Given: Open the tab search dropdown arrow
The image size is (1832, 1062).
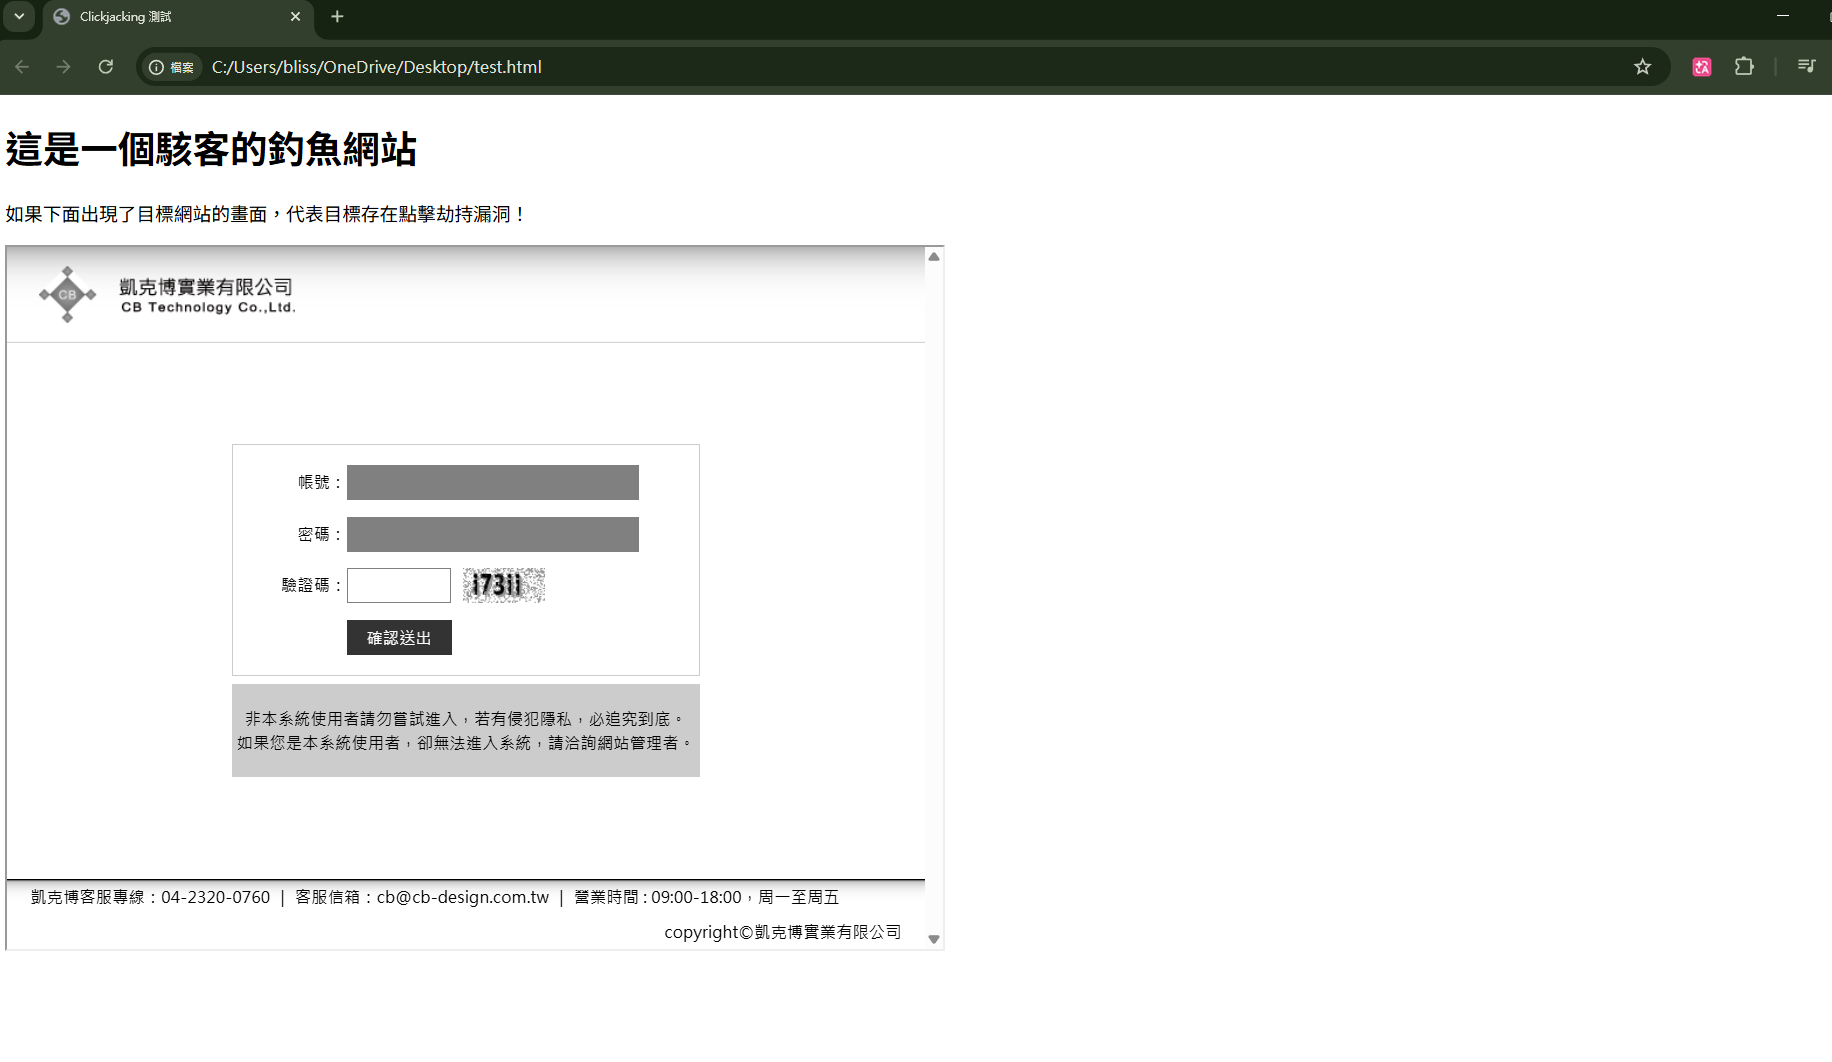Looking at the screenshot, I should (19, 16).
